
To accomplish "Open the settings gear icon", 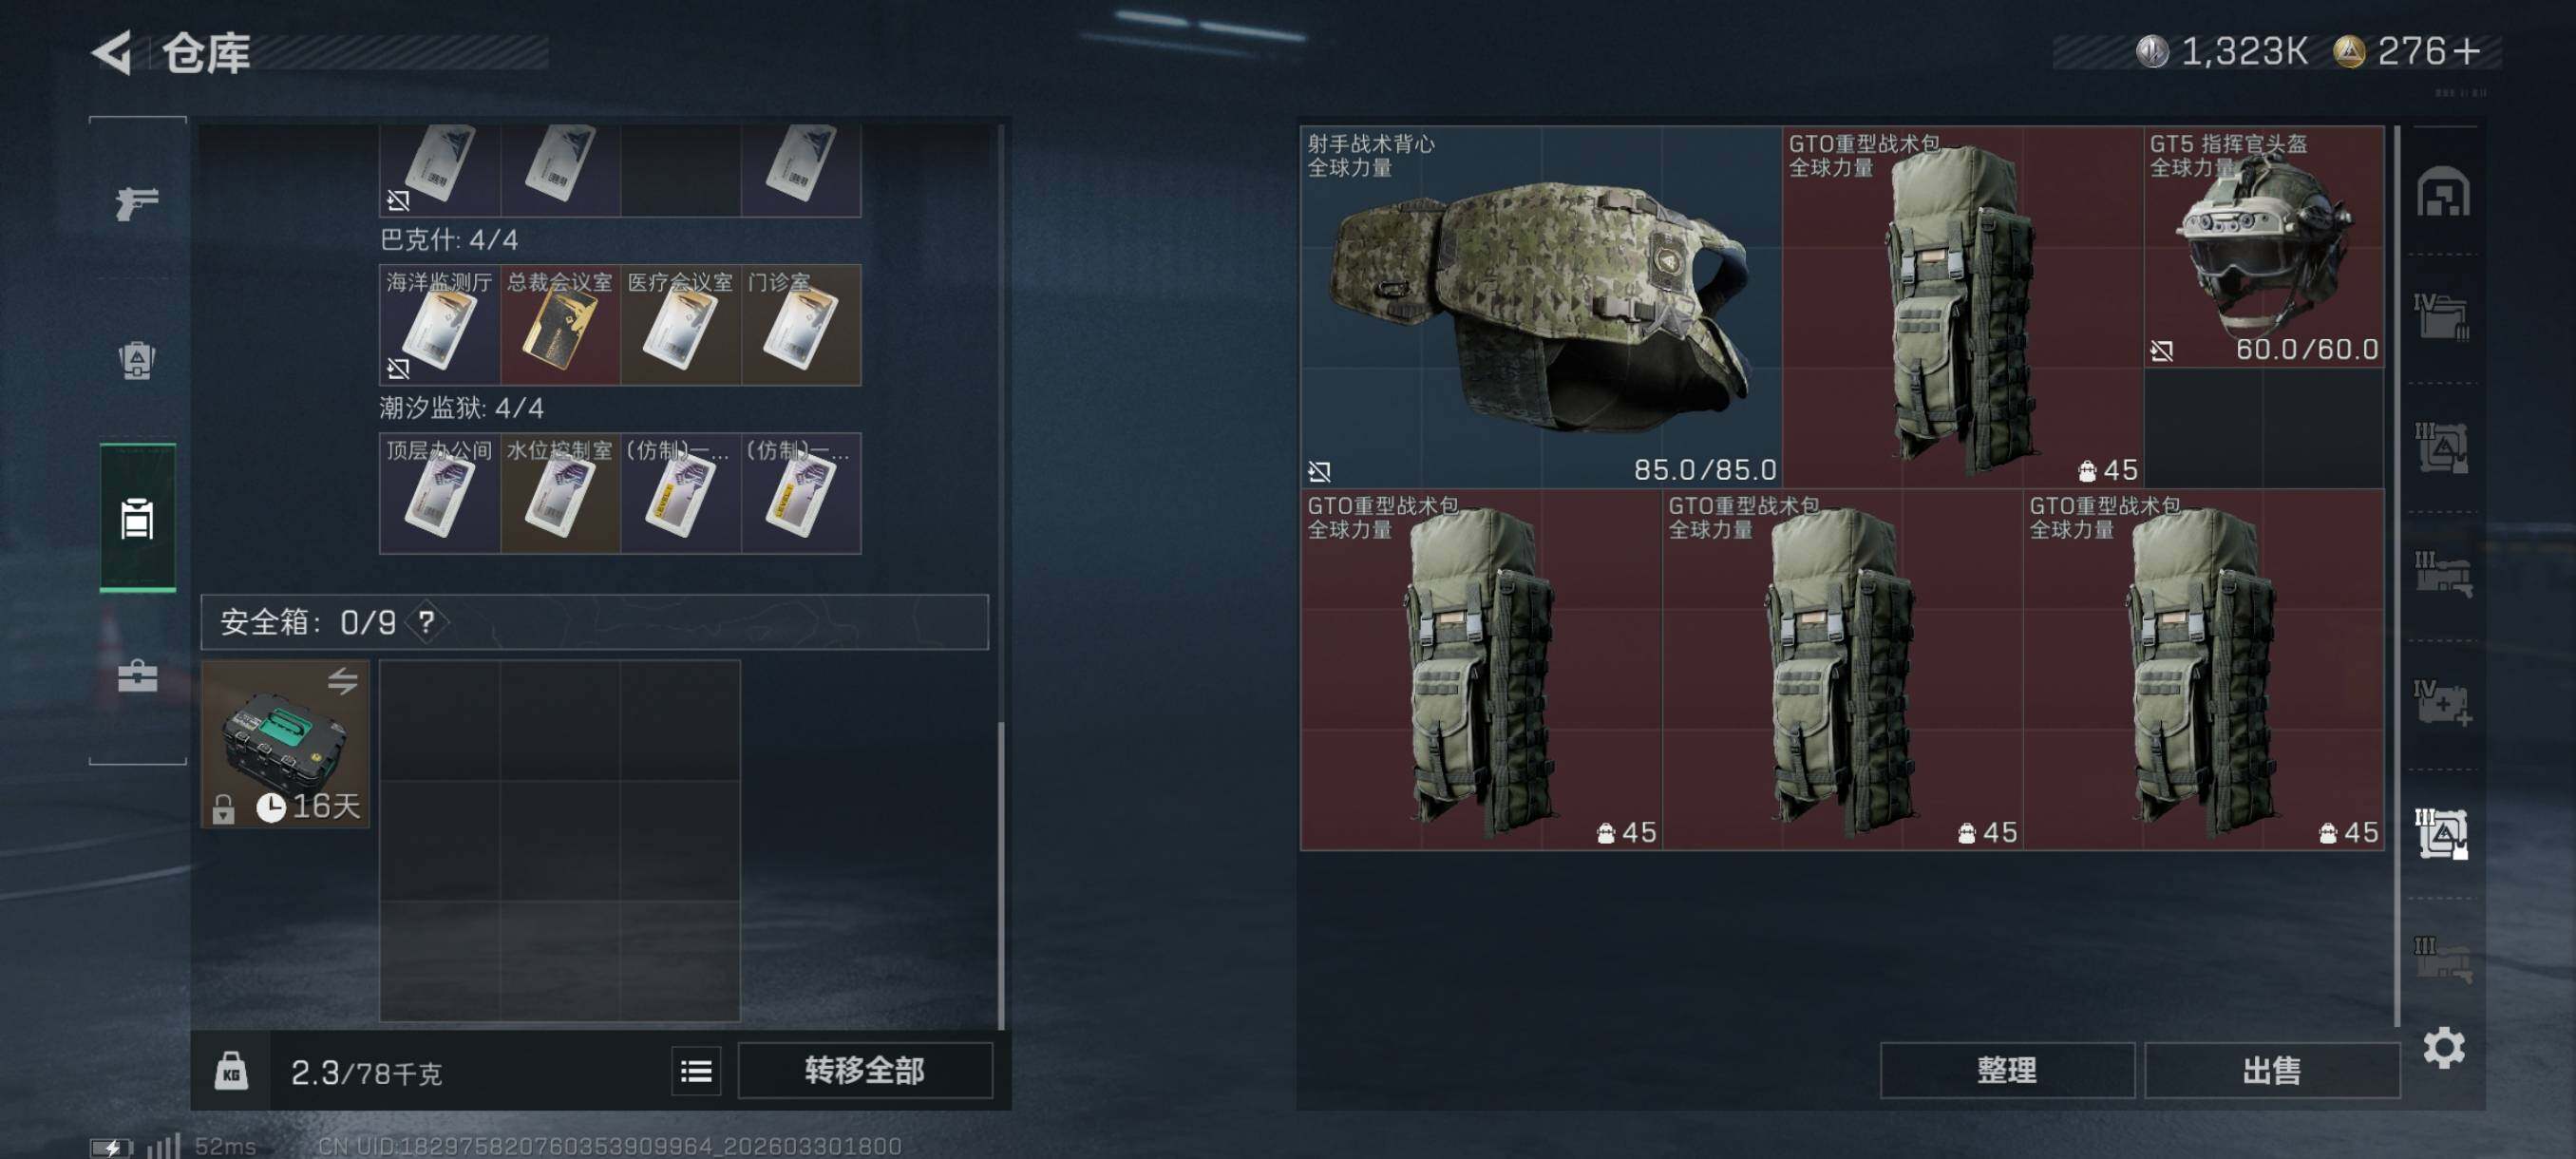I will [x=2443, y=1047].
